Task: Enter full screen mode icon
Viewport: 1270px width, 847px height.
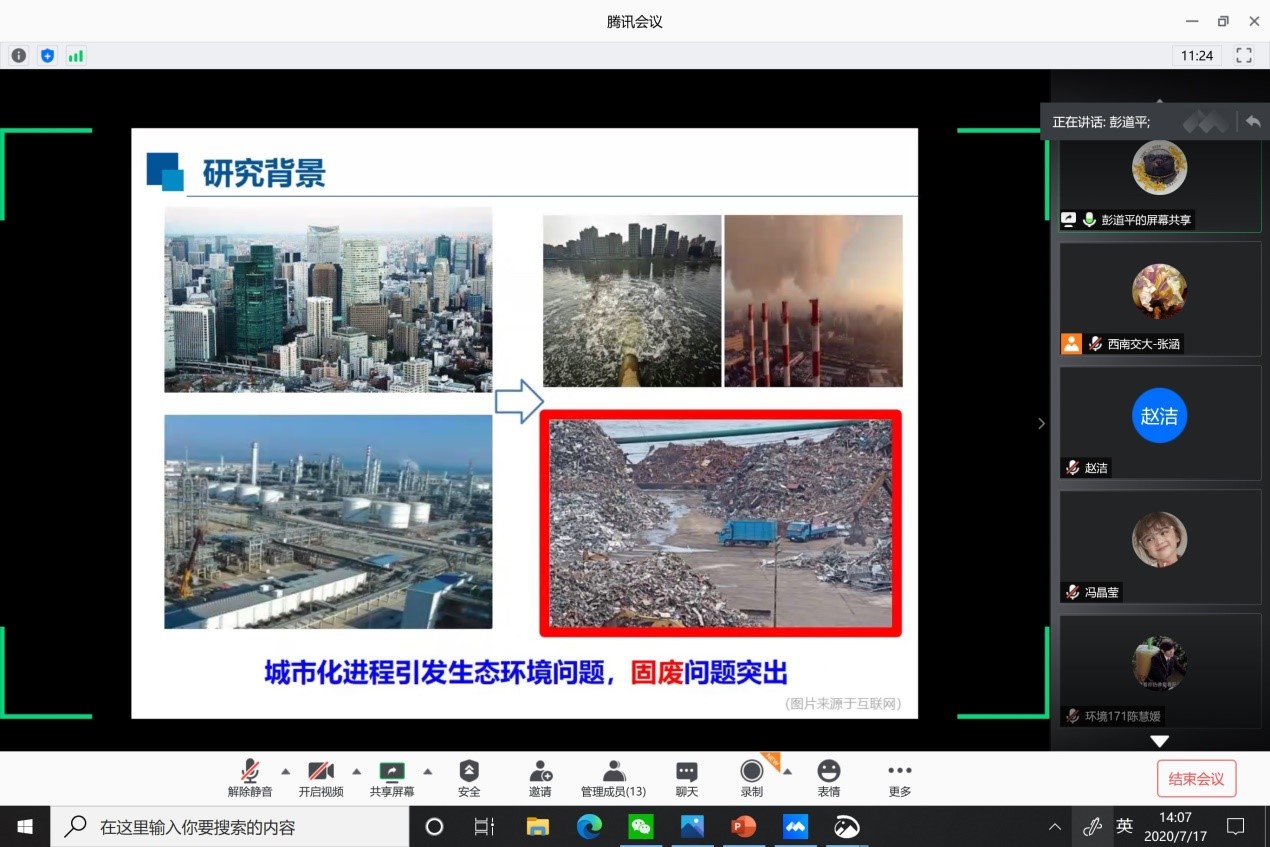Action: pos(1244,56)
